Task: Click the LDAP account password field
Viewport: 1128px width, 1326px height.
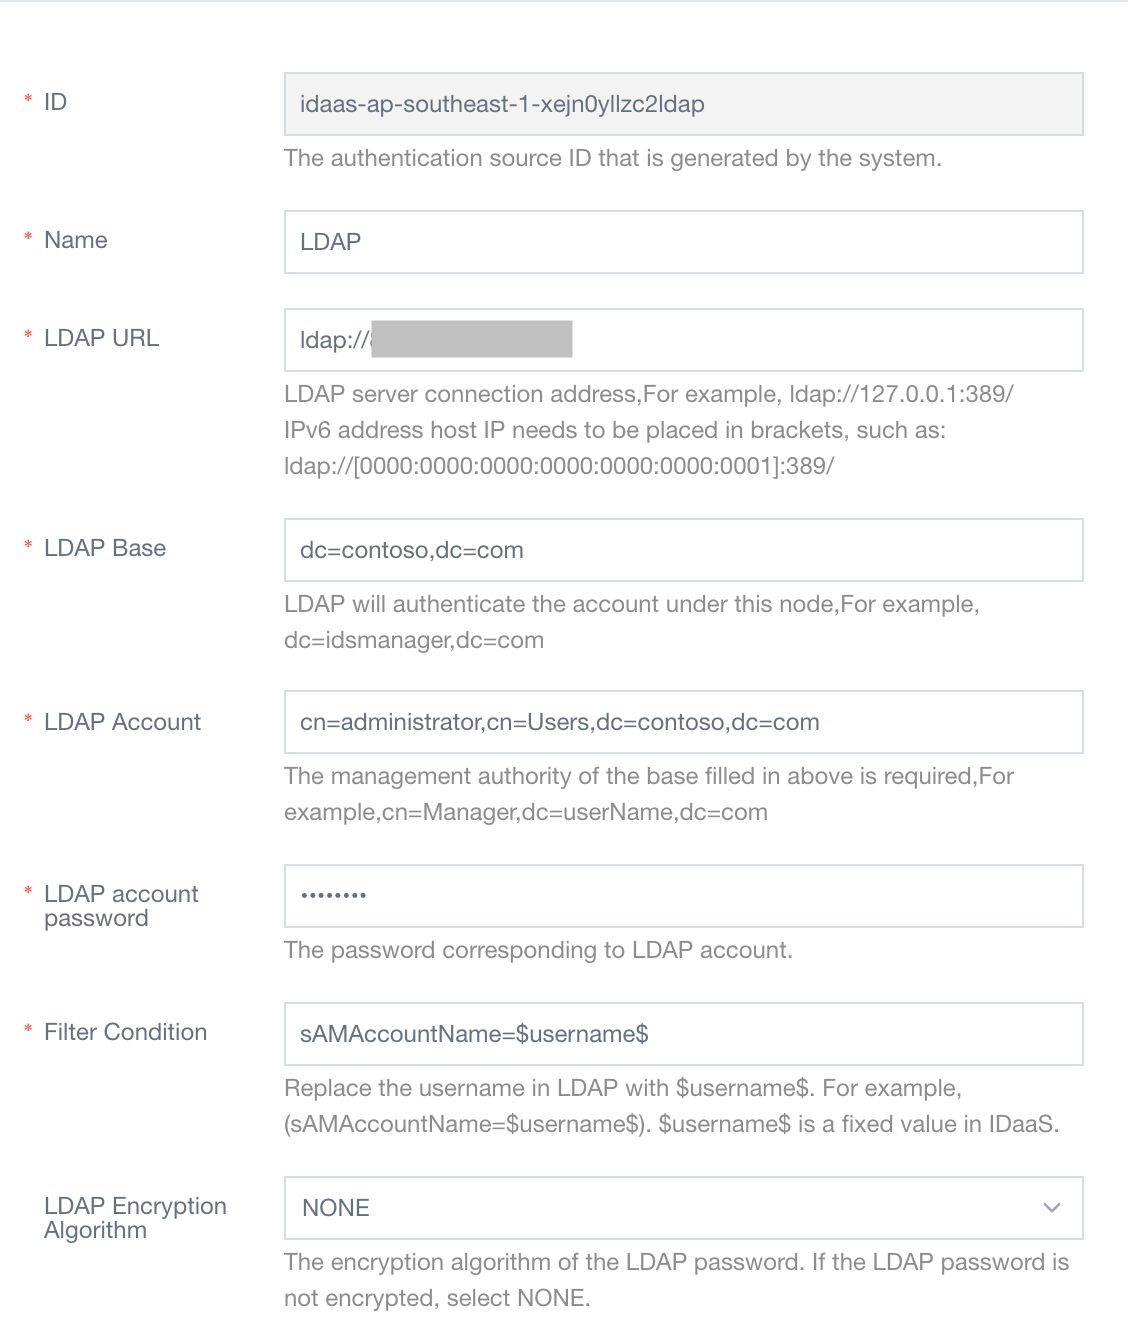Action: point(683,896)
